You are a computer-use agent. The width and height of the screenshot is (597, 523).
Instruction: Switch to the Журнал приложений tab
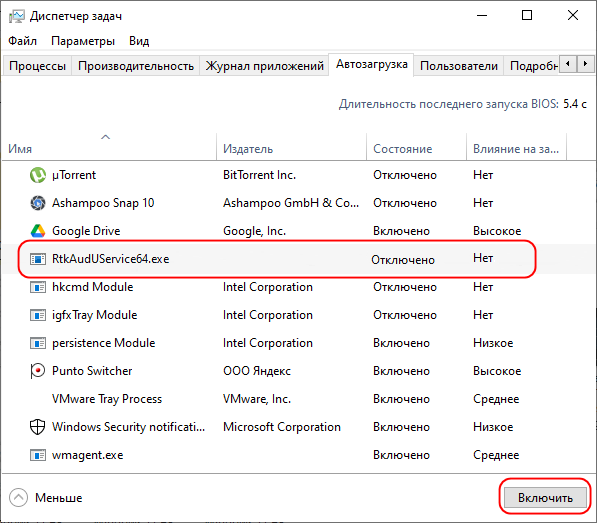[265, 66]
